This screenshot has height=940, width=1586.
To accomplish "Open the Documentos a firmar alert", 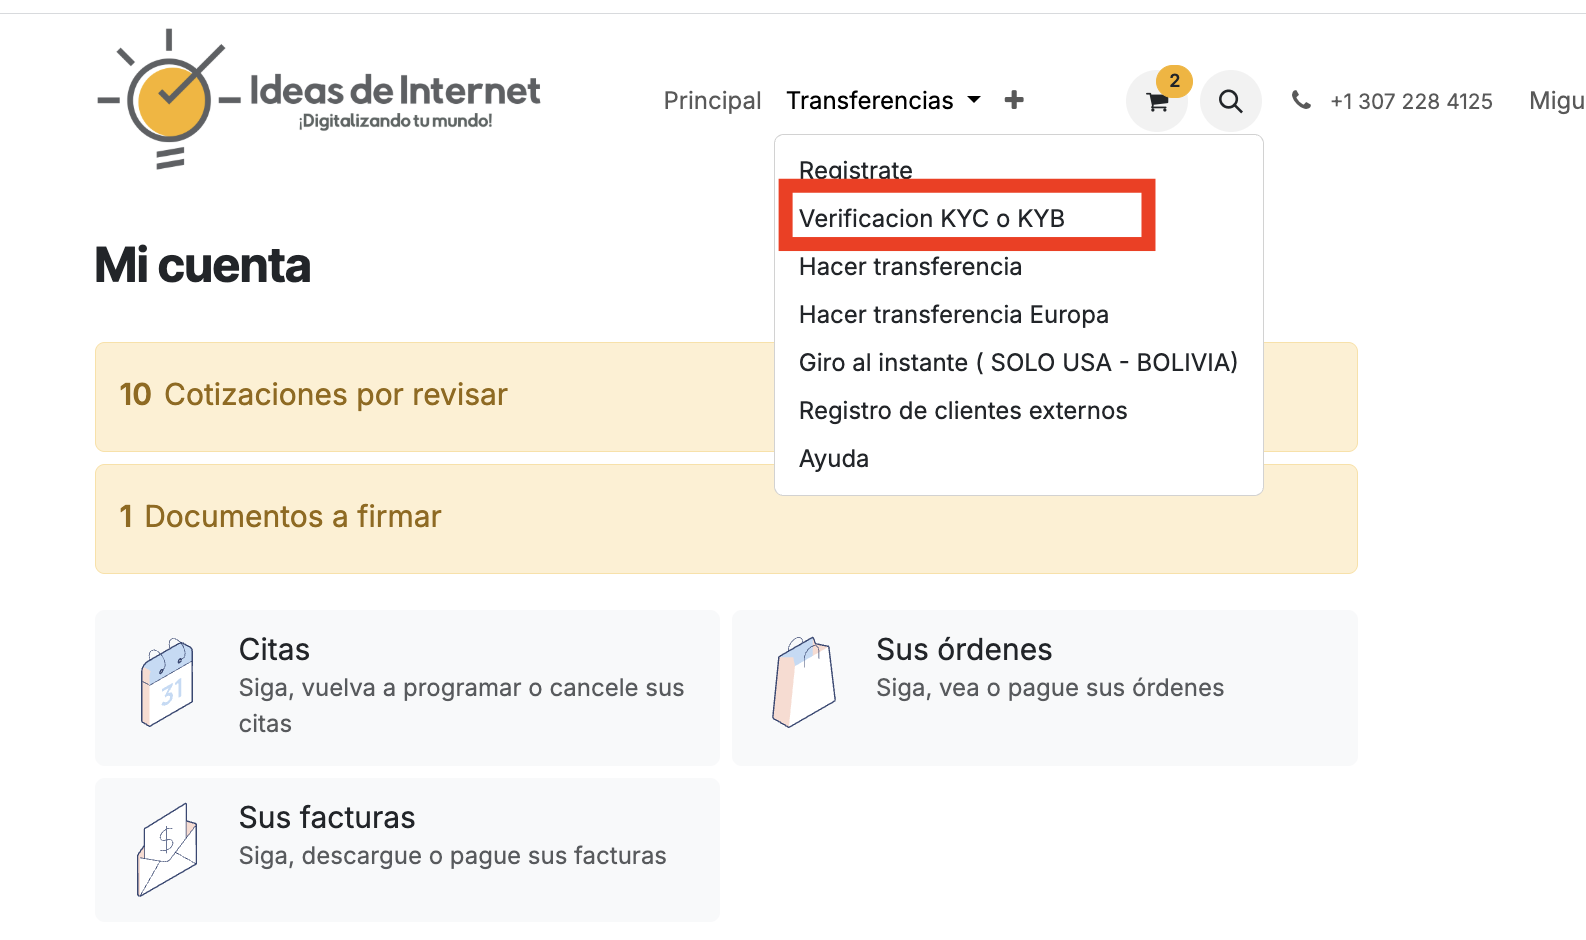I will point(280,517).
